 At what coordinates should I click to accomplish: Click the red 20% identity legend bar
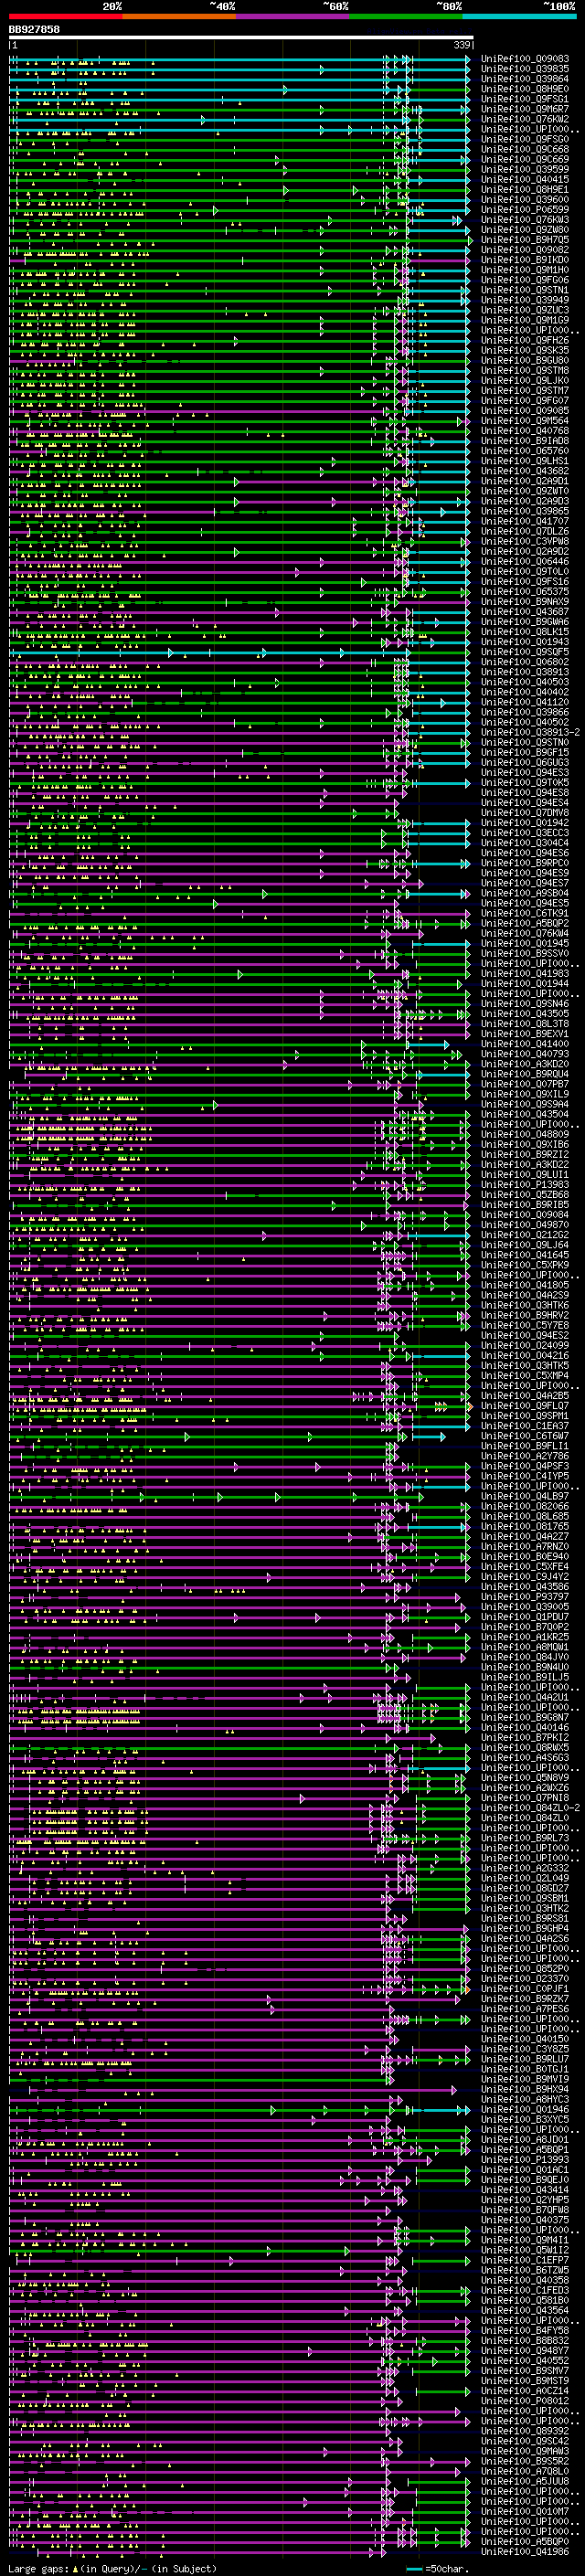66,16
